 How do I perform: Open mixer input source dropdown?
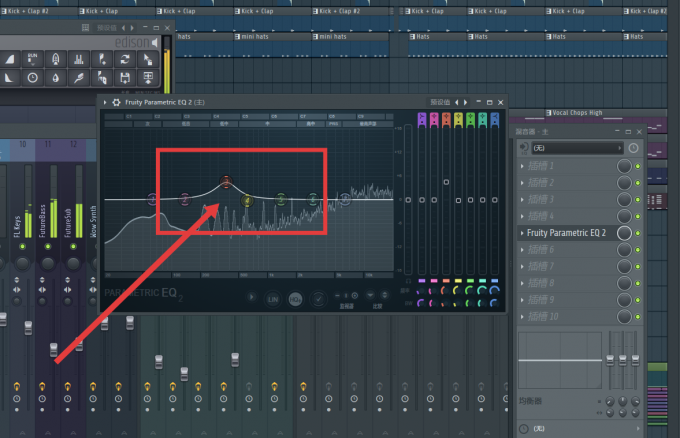pos(578,148)
